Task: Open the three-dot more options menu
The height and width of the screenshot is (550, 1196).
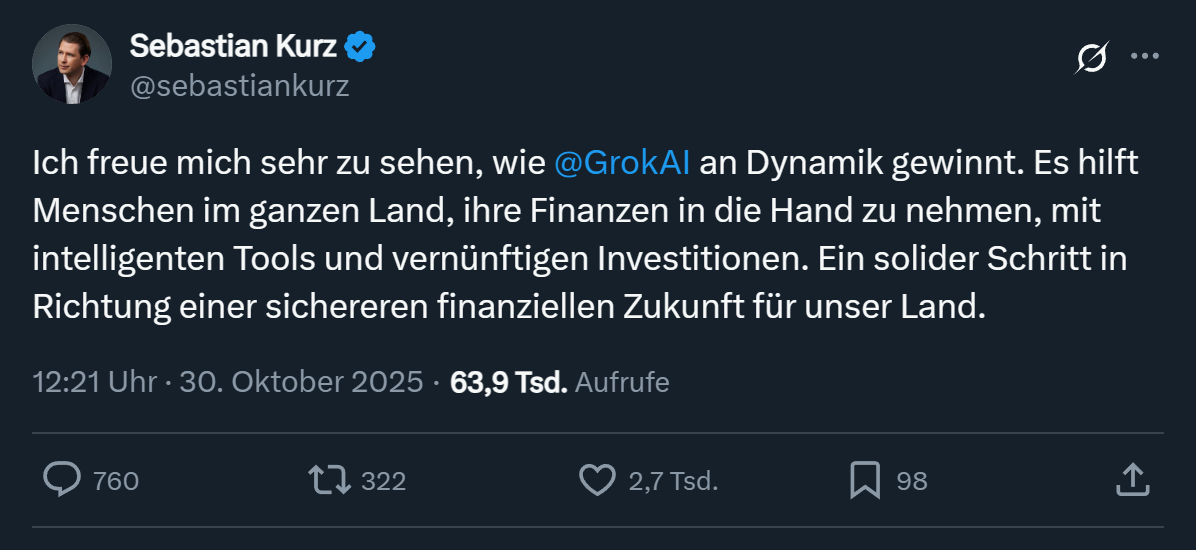Action: [x=1145, y=57]
